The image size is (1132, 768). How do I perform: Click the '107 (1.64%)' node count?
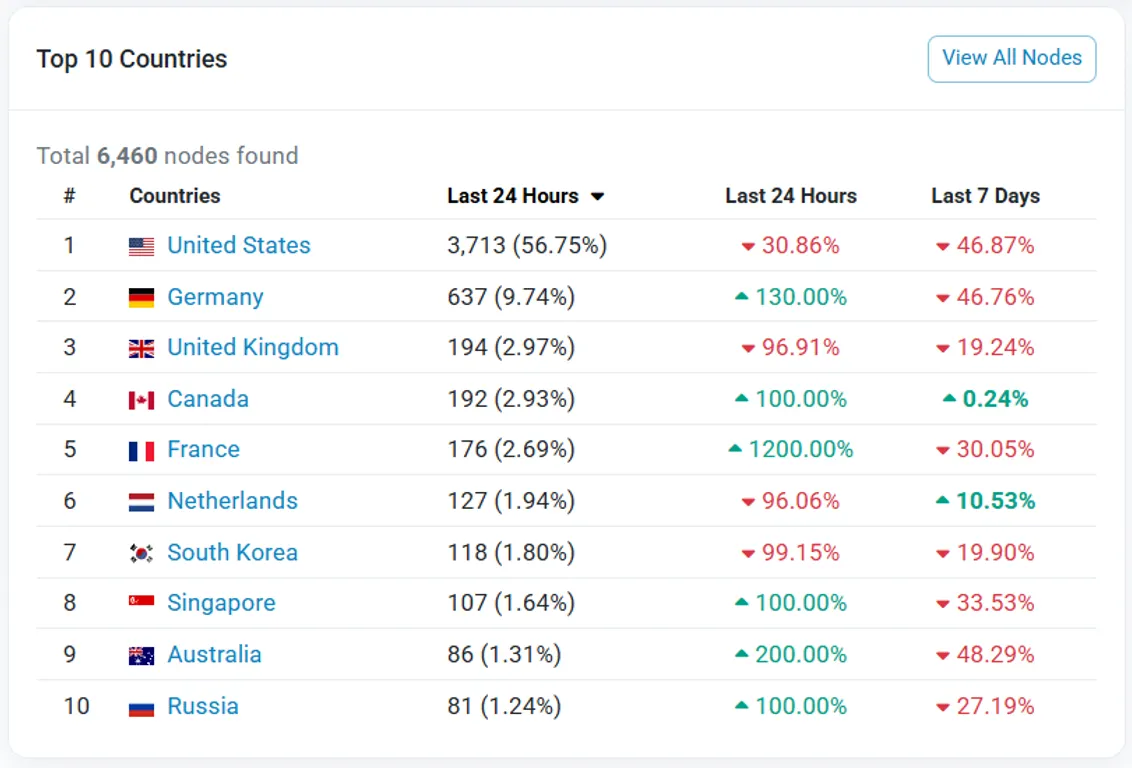tap(511, 603)
